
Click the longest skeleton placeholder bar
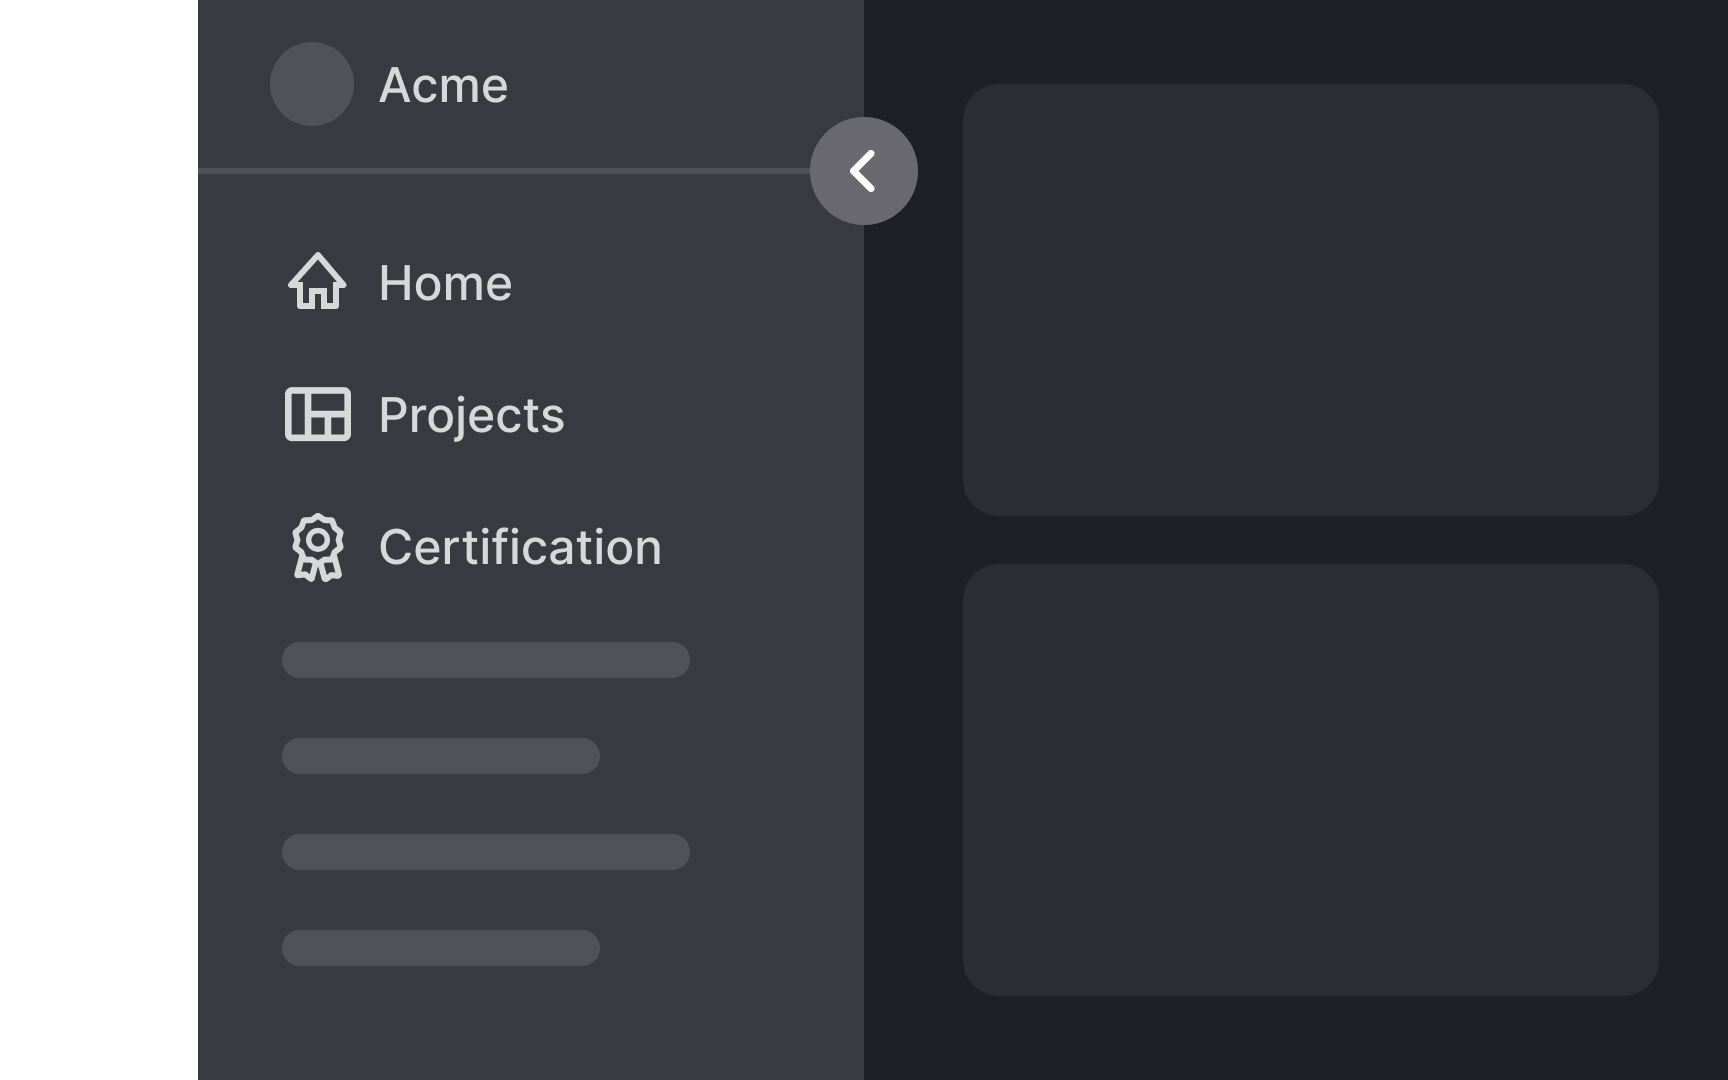tap(485, 660)
